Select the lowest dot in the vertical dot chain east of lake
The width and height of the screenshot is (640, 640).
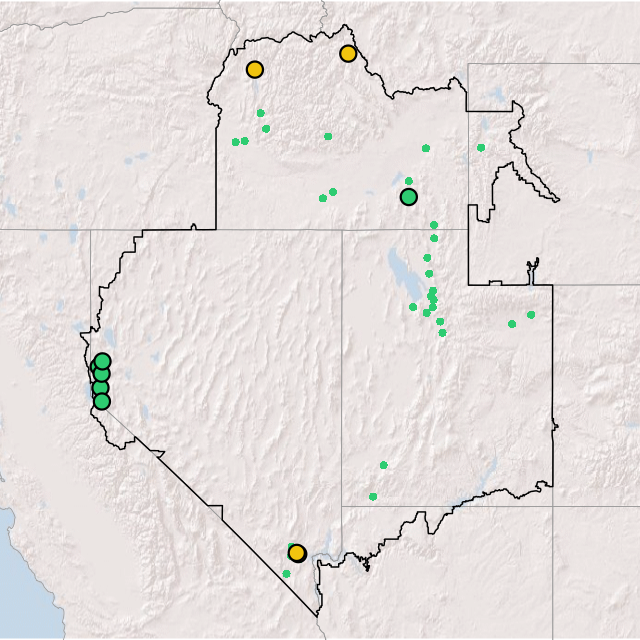point(442,333)
